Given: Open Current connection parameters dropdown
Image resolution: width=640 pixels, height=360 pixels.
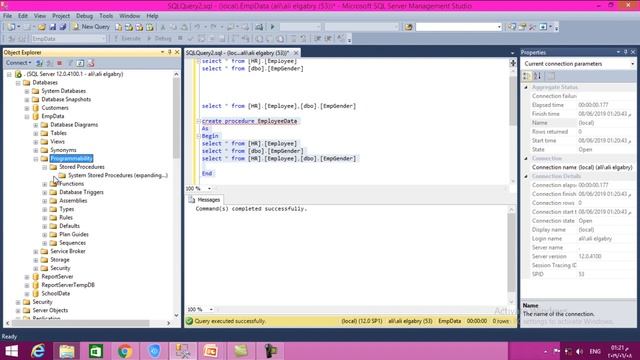Looking at the screenshot, I should click(x=632, y=64).
